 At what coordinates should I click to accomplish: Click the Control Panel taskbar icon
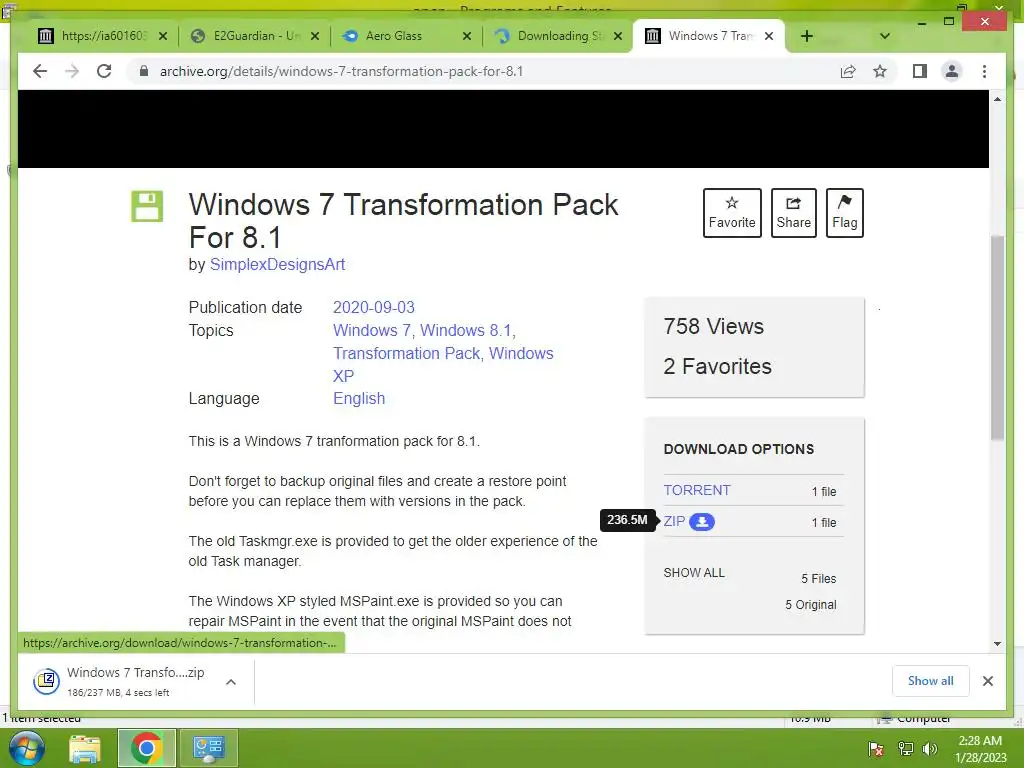click(208, 748)
